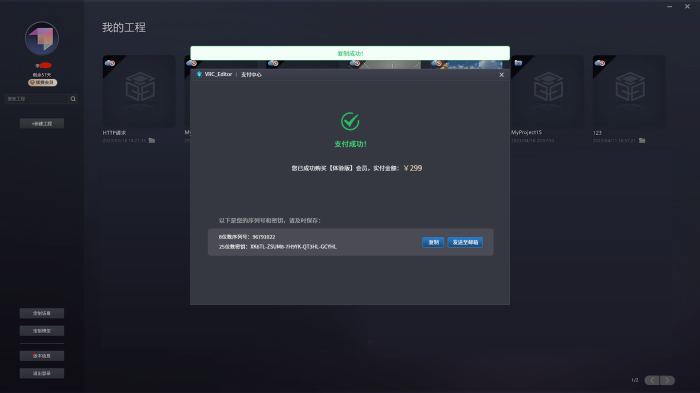
Task: Click the ¥299 paid amount
Action: pyautogui.click(x=412, y=168)
